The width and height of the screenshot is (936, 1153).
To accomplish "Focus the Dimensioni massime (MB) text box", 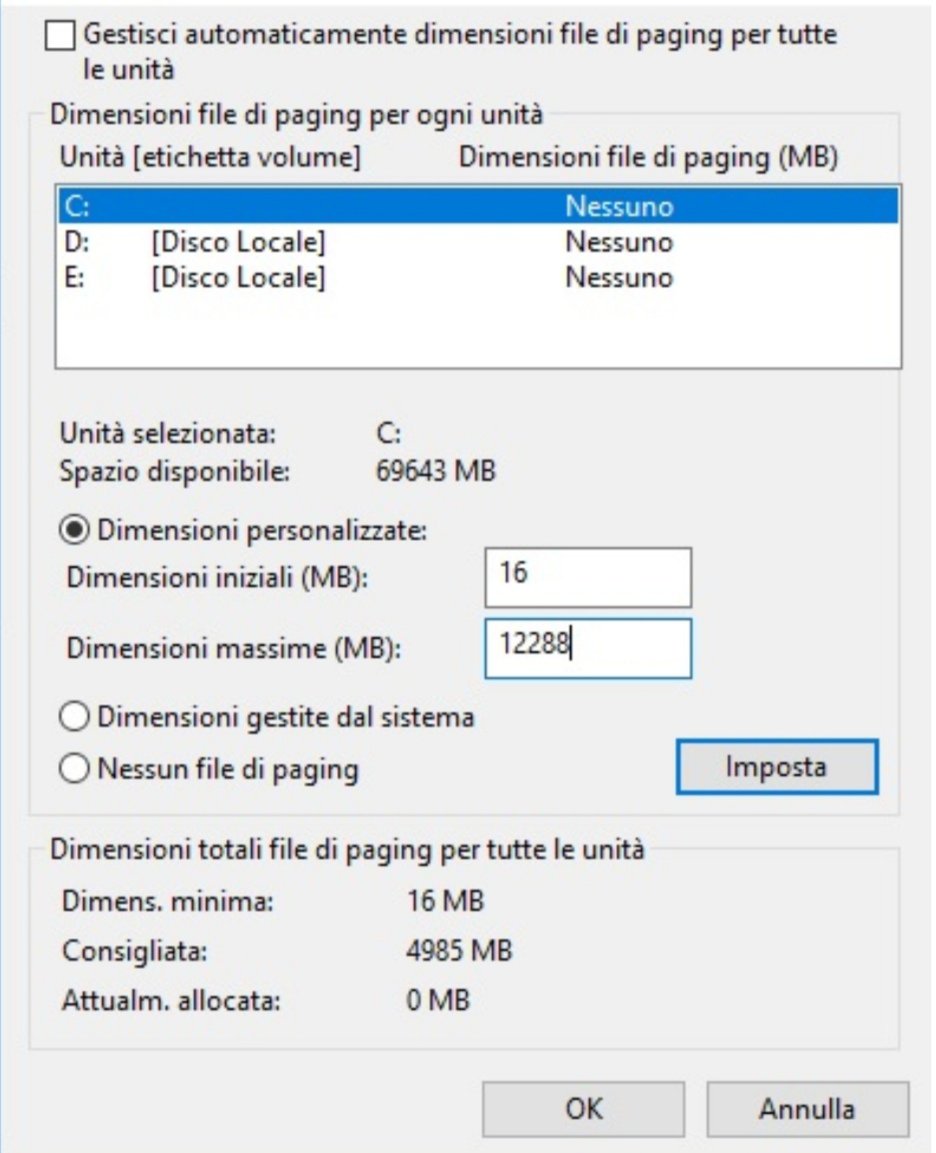I will pos(587,647).
